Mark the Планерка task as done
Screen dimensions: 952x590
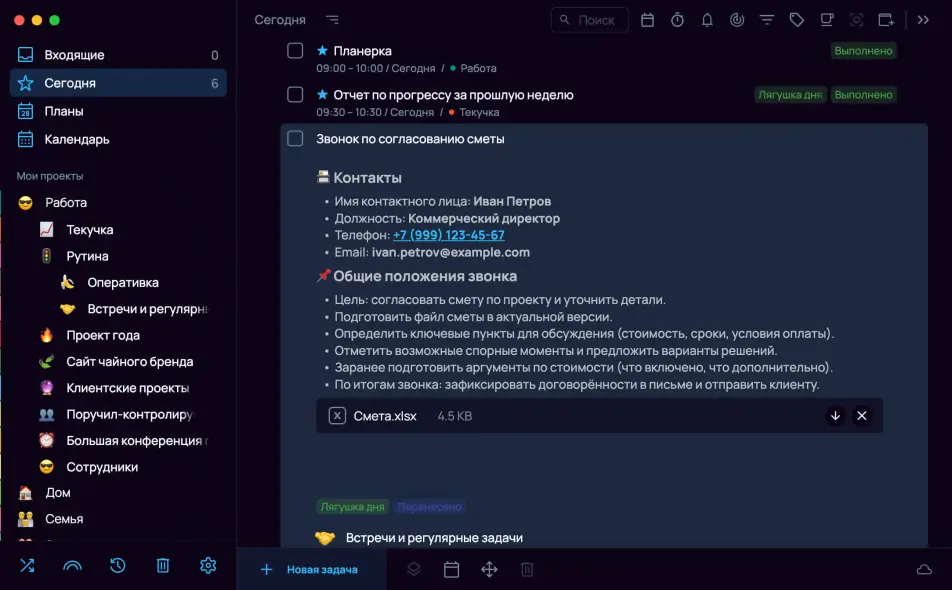tap(295, 51)
